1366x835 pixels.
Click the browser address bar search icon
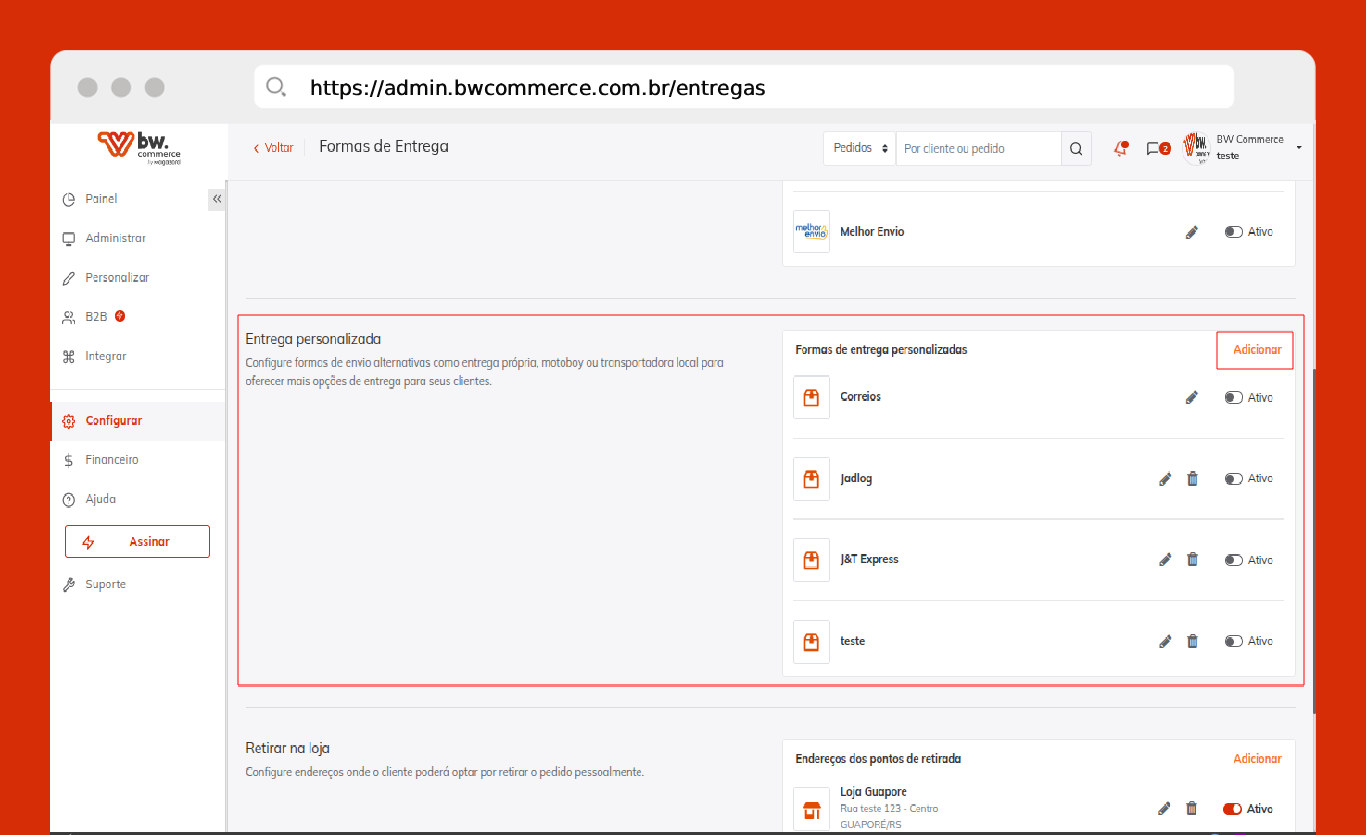(276, 87)
